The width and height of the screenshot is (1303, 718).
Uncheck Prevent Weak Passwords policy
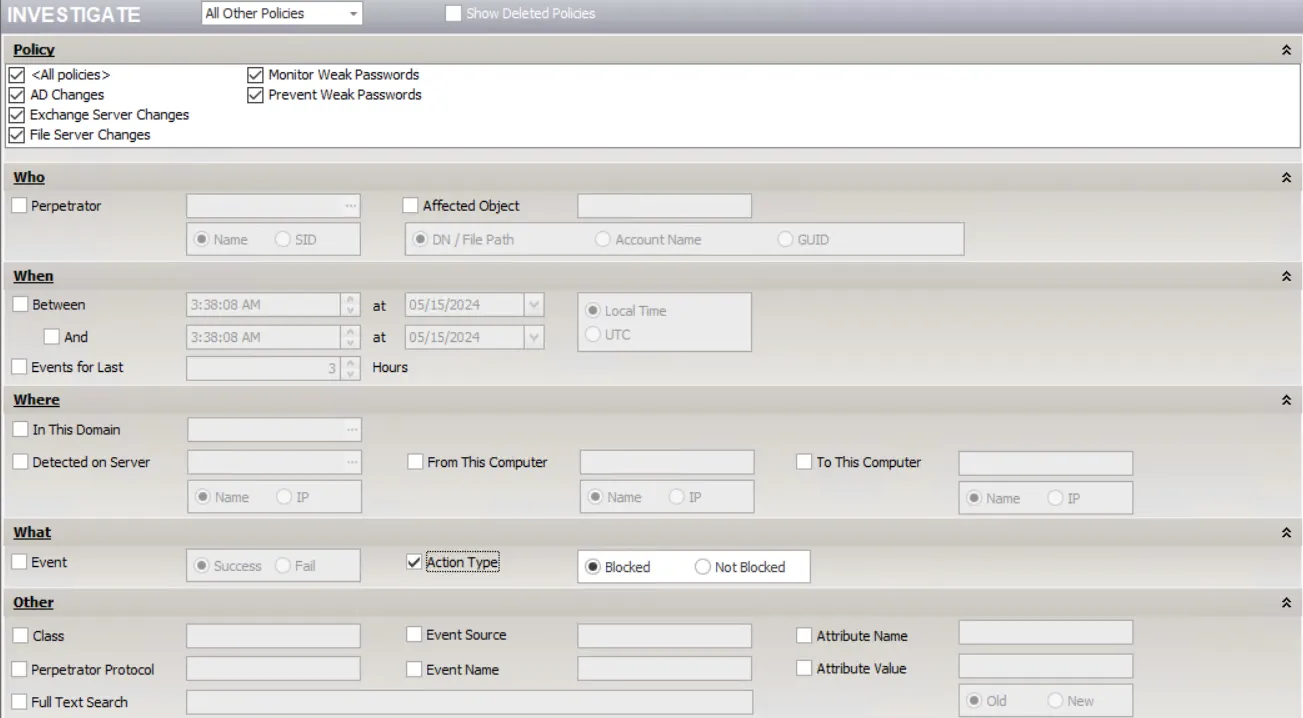click(x=255, y=95)
